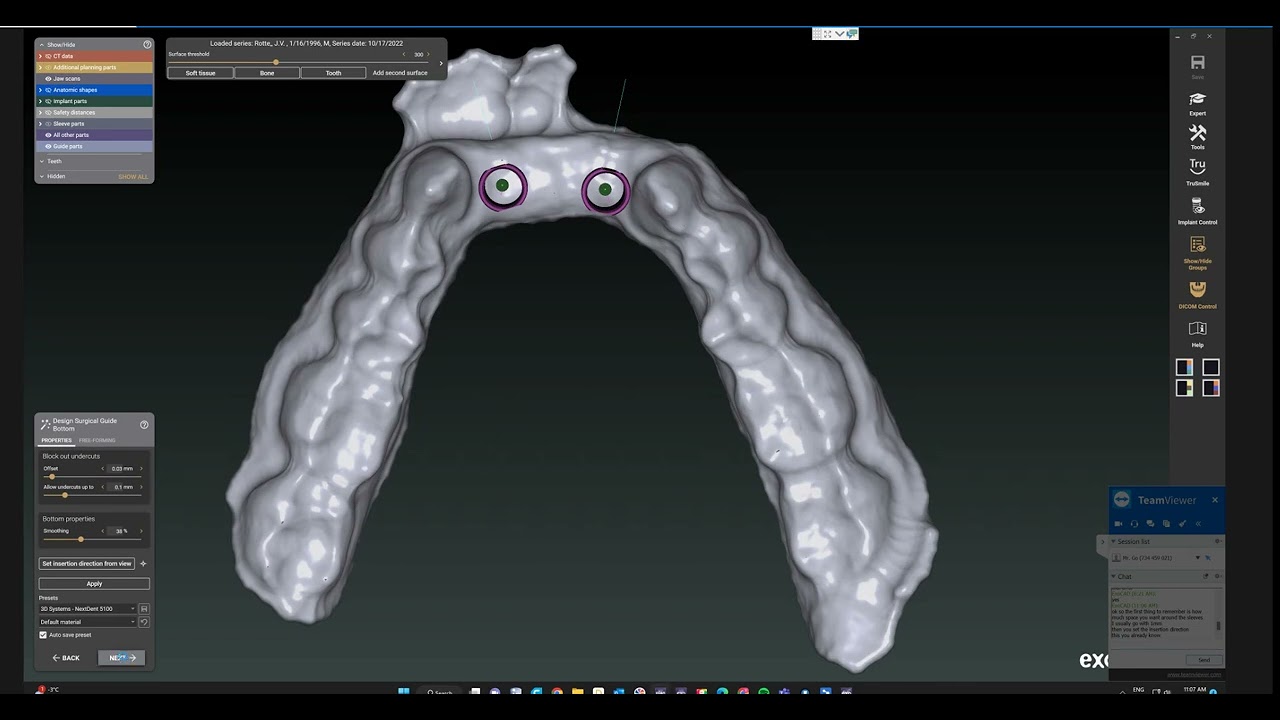Toggle visibility eye for CT data

(x=48, y=56)
